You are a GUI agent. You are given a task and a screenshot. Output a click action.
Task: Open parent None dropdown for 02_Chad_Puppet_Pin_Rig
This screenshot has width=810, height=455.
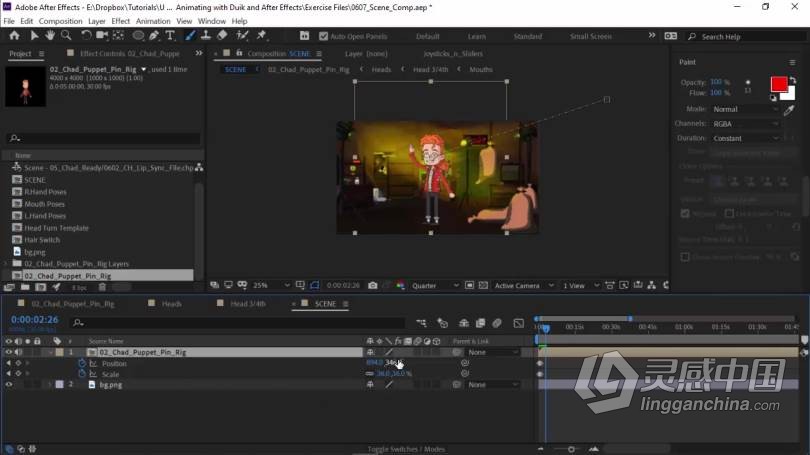(x=492, y=352)
